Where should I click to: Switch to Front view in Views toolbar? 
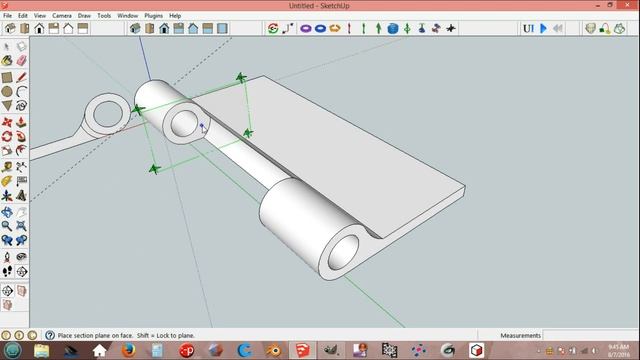click(39, 28)
